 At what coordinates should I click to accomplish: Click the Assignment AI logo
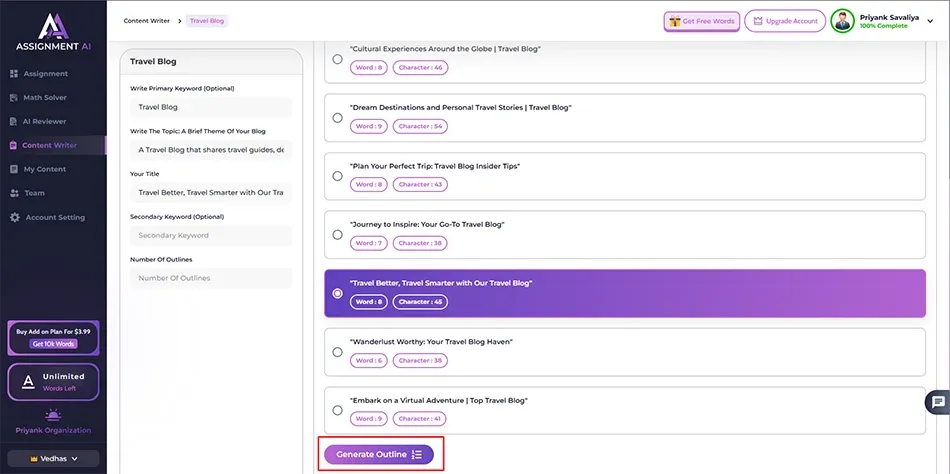pos(54,30)
